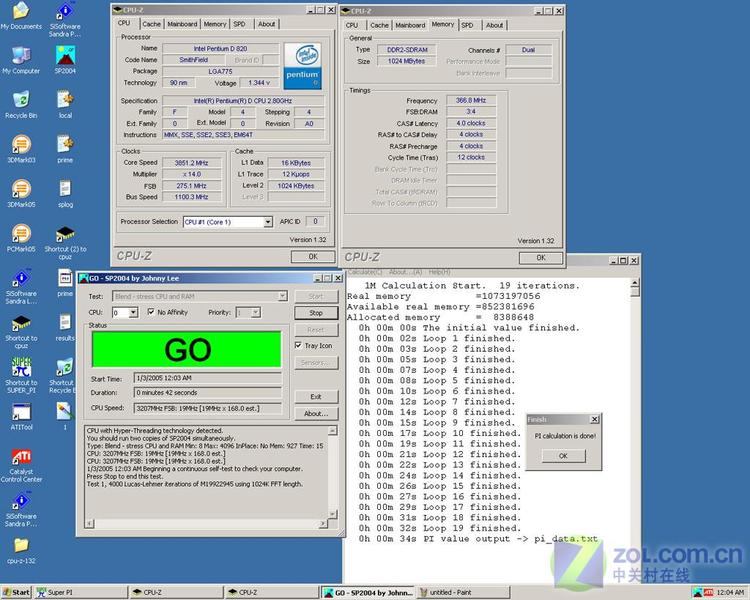Click OK in the right CPU-Z Memory window

541,257
